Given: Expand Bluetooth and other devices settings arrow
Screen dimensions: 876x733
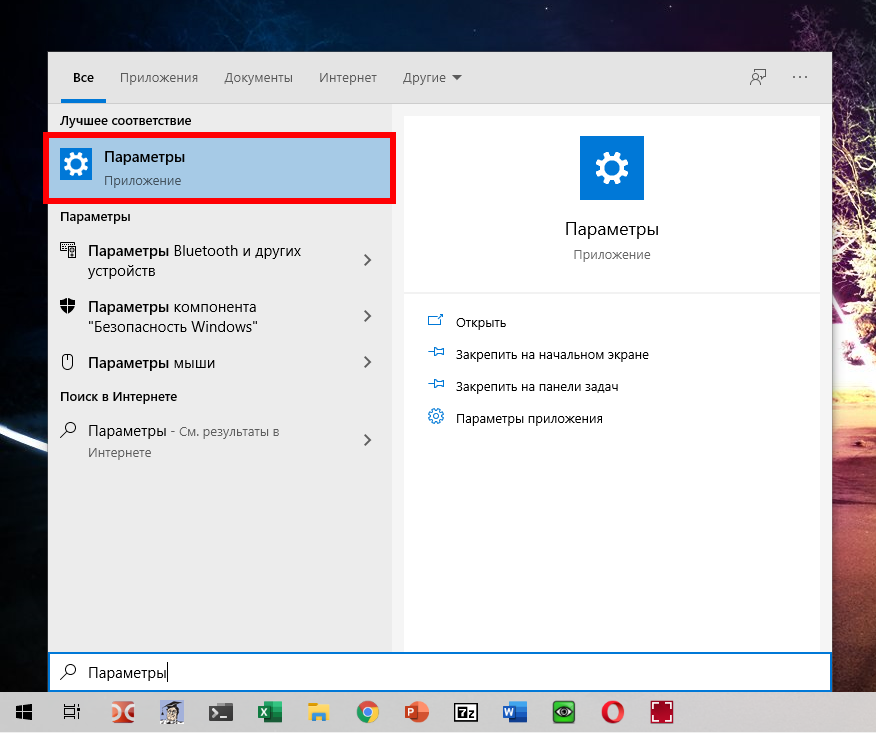Looking at the screenshot, I should point(367,260).
